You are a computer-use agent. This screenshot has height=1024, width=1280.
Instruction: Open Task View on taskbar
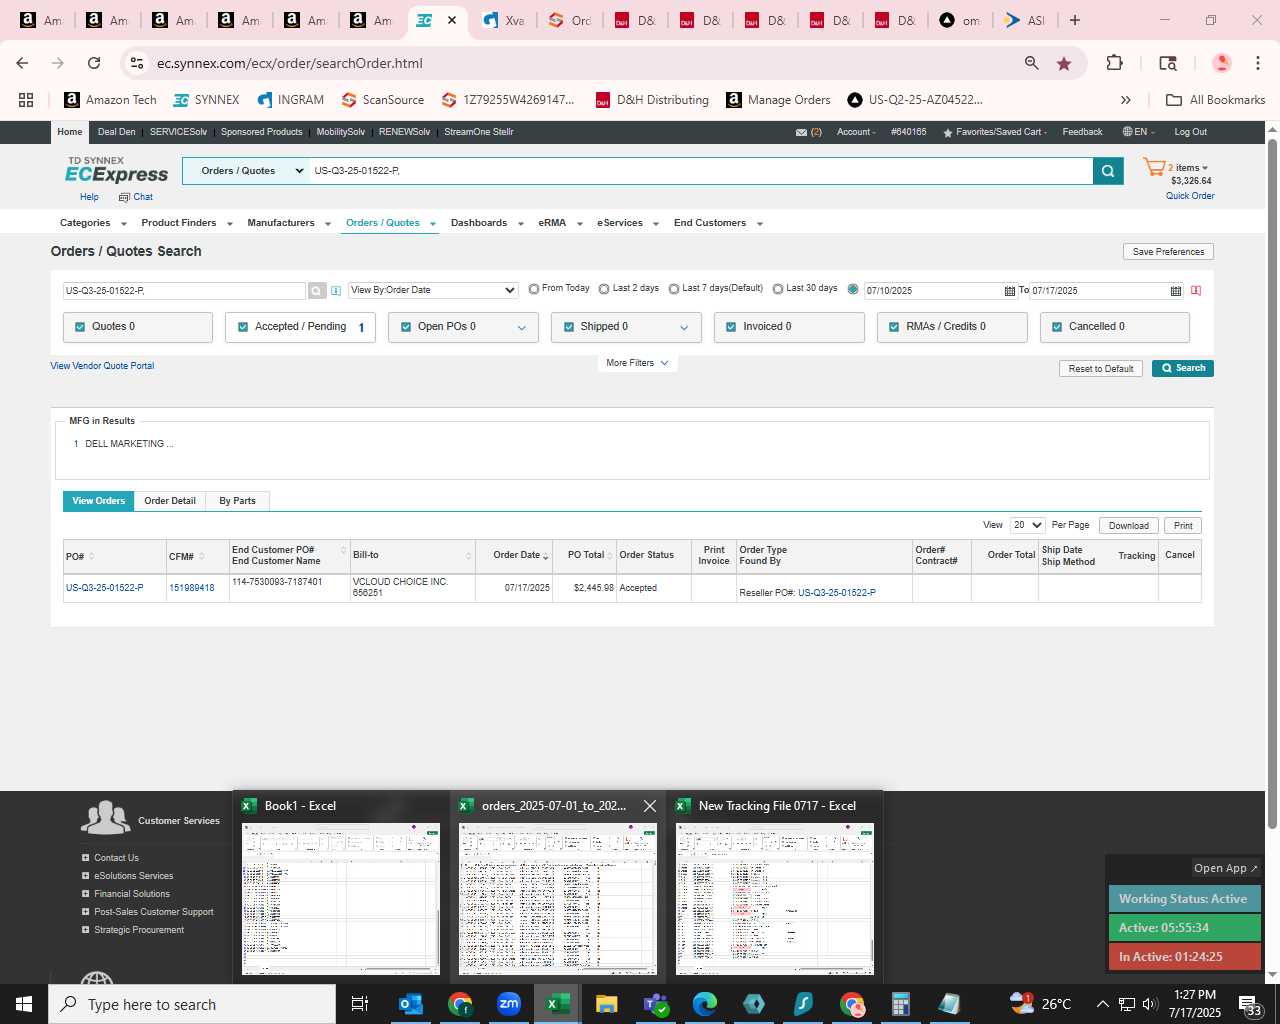[x=360, y=1004]
